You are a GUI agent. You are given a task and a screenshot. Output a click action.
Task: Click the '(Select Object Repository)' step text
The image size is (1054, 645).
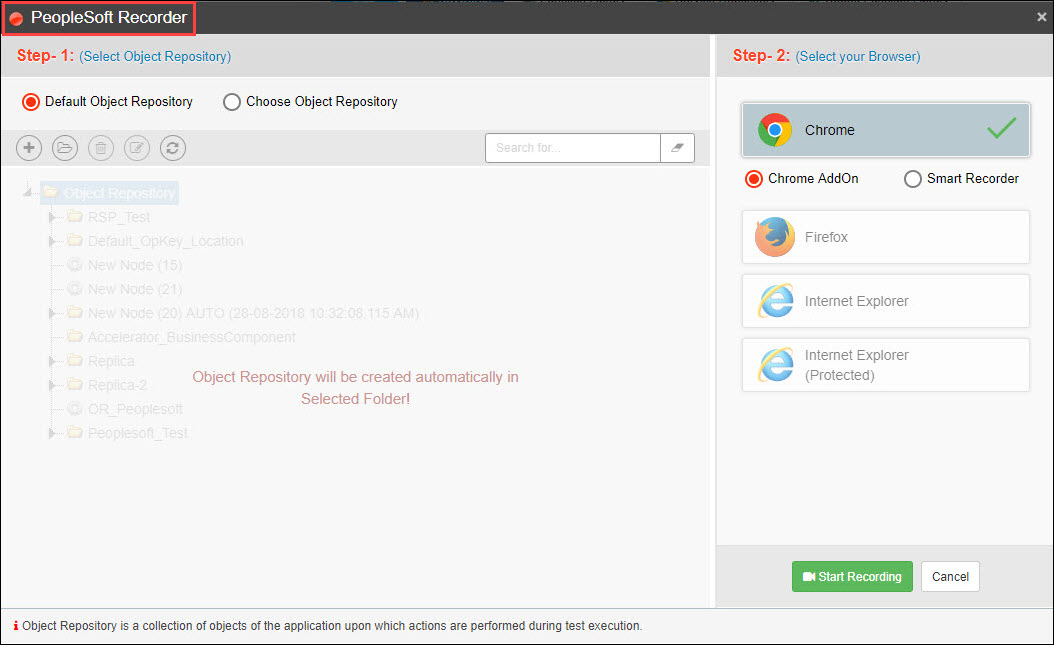click(155, 56)
